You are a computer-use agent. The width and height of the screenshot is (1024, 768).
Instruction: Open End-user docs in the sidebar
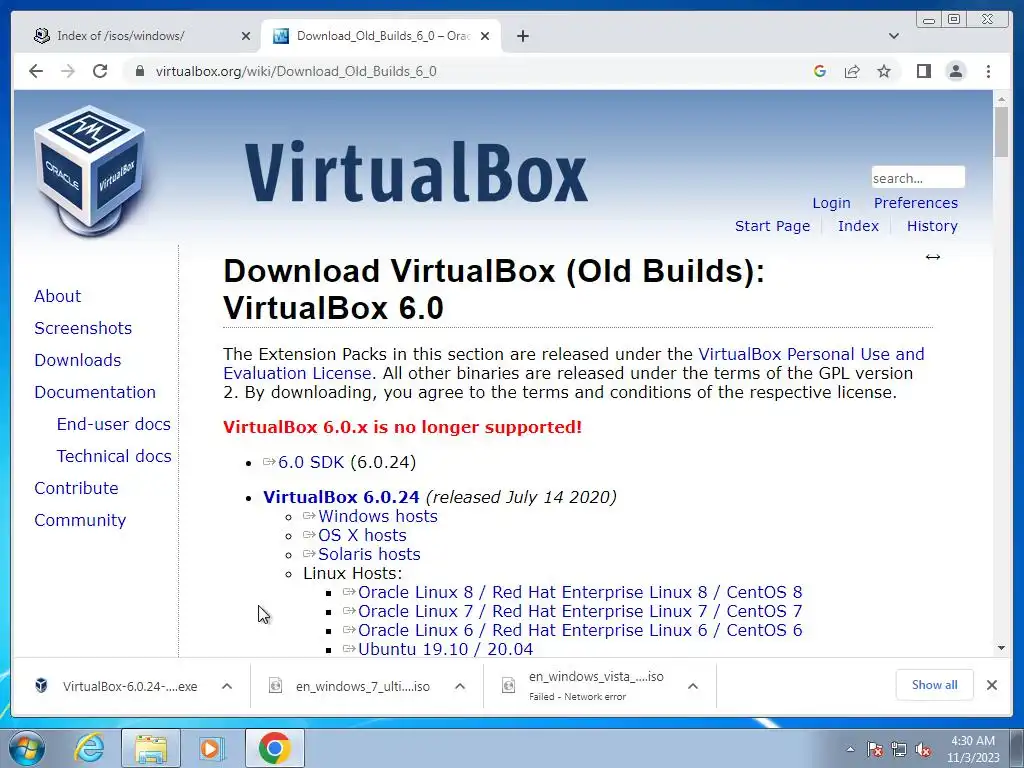[114, 424]
